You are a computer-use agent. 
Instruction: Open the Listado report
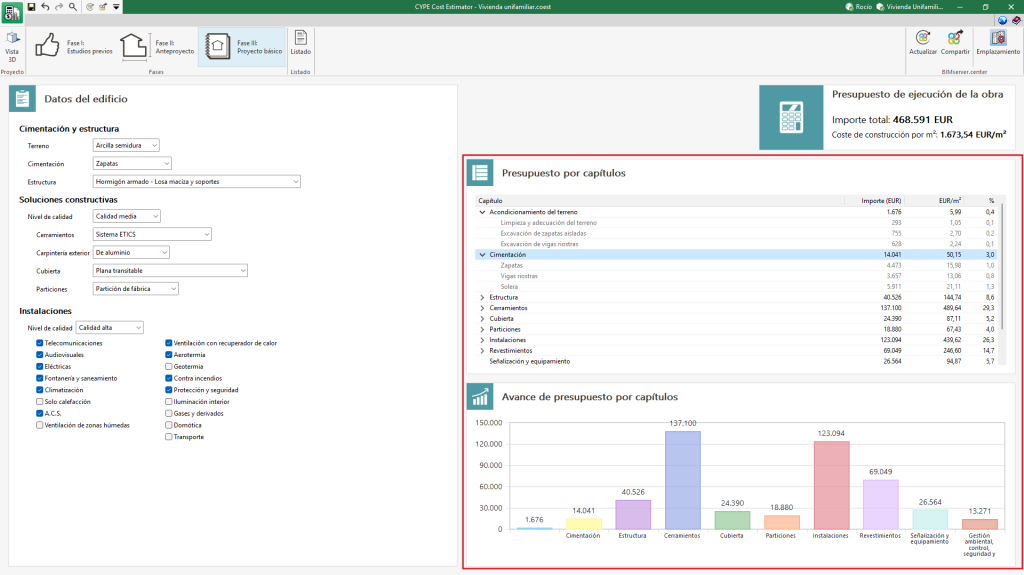300,43
